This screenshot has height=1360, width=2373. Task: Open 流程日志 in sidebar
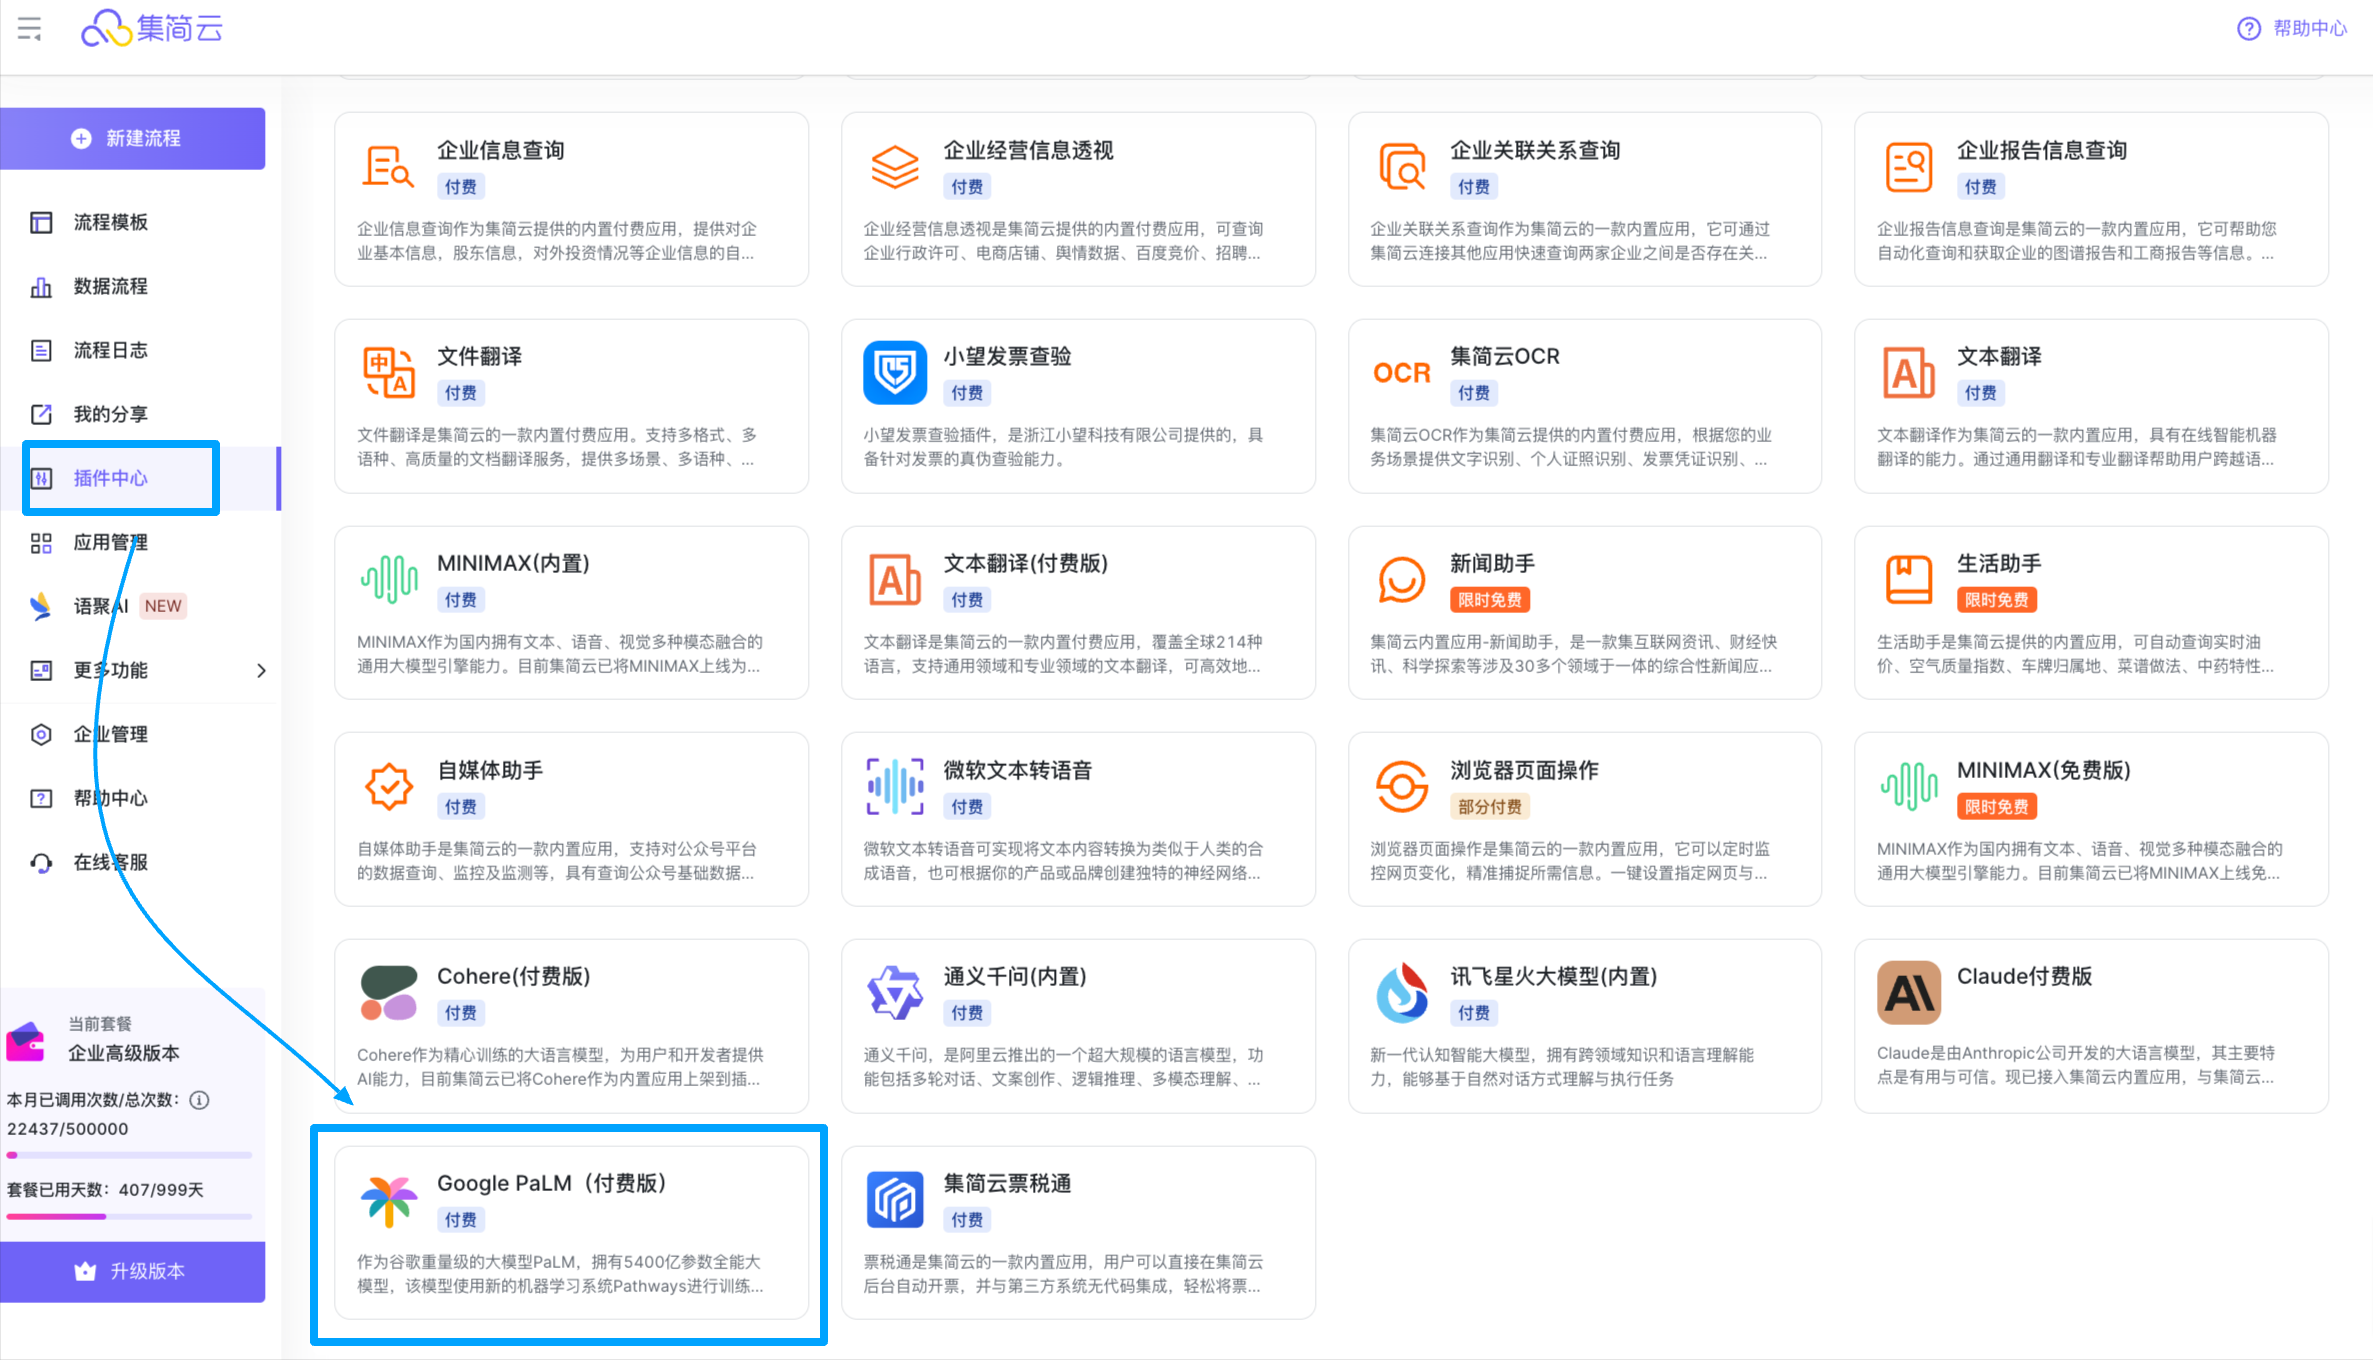click(x=110, y=350)
